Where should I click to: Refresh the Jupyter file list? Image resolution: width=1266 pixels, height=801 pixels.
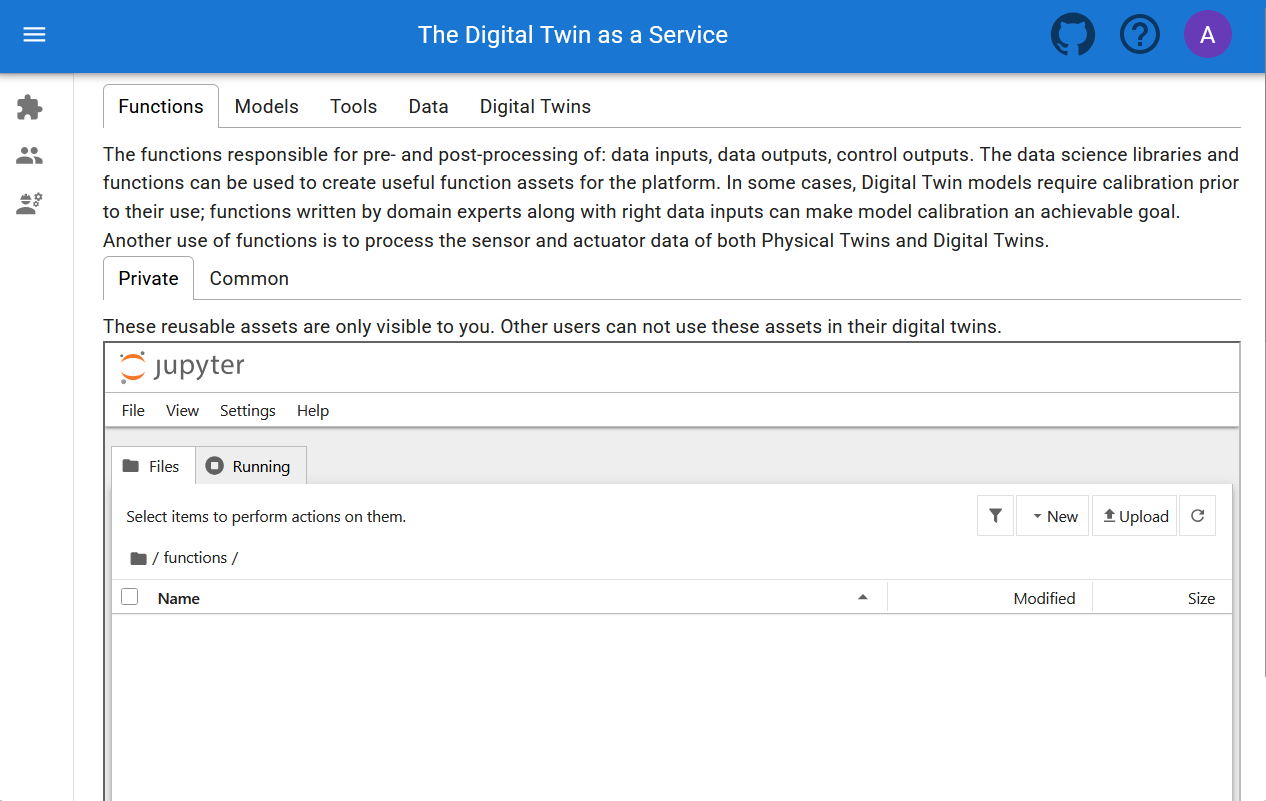1197,516
